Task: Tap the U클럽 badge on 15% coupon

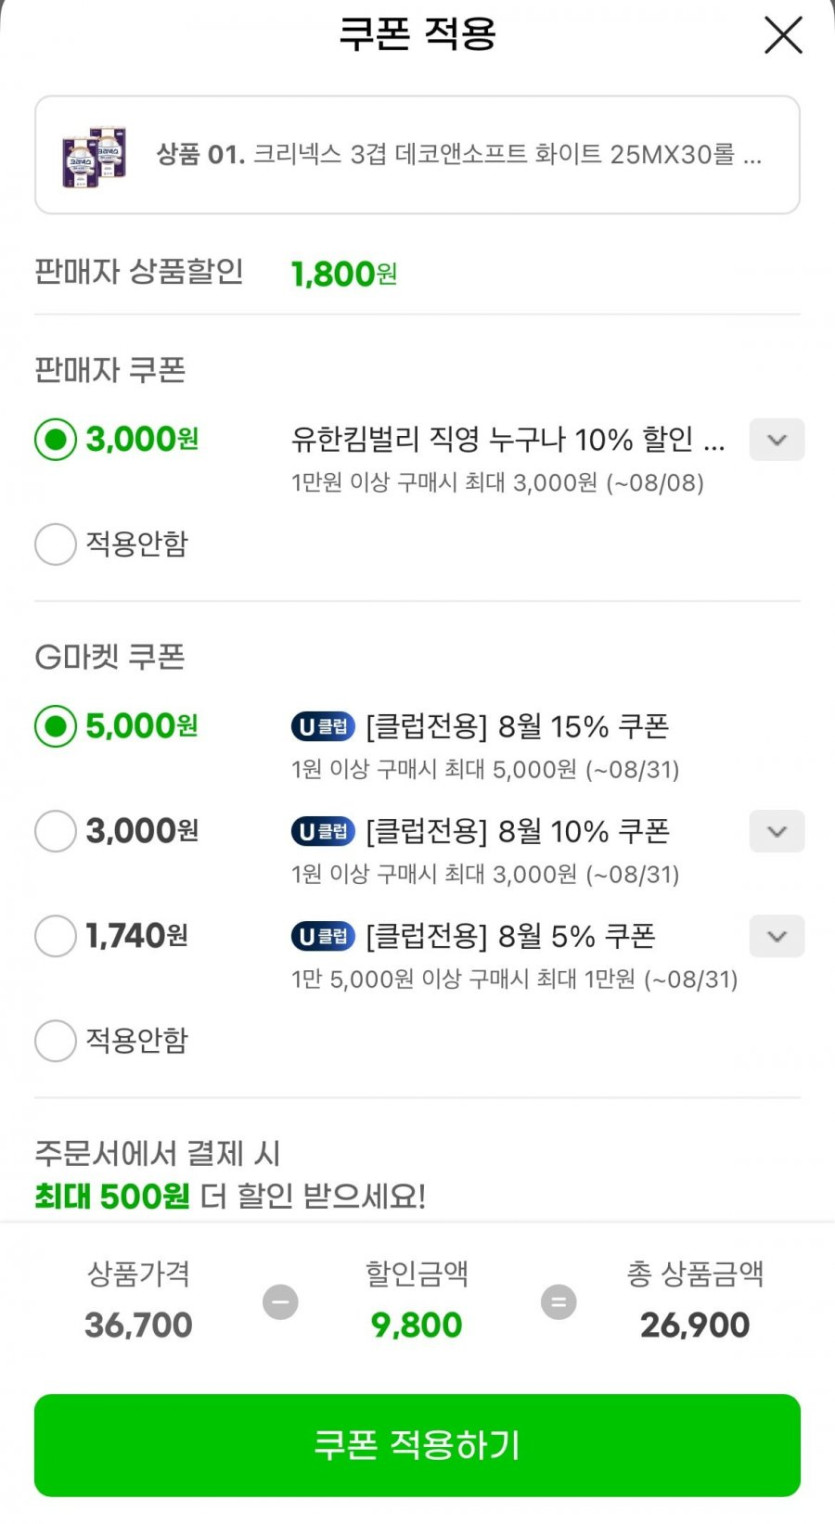Action: coord(323,727)
